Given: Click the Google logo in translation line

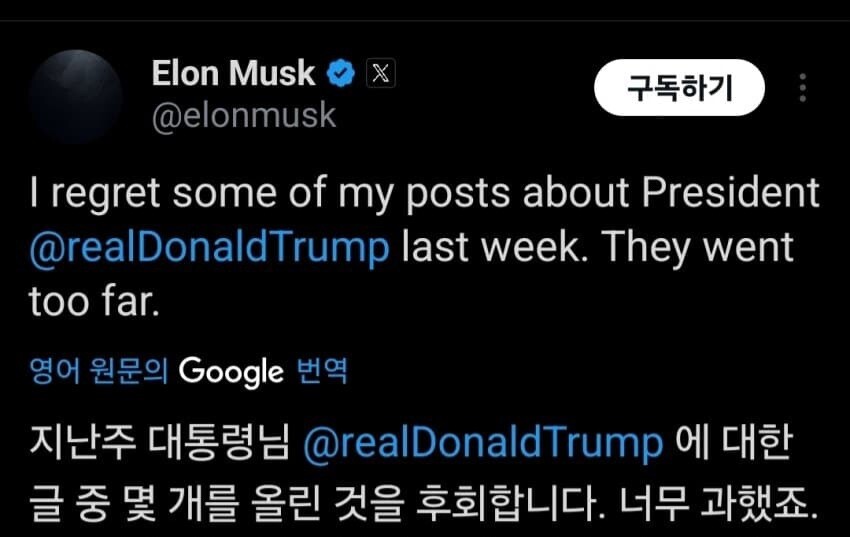Looking at the screenshot, I should 230,372.
